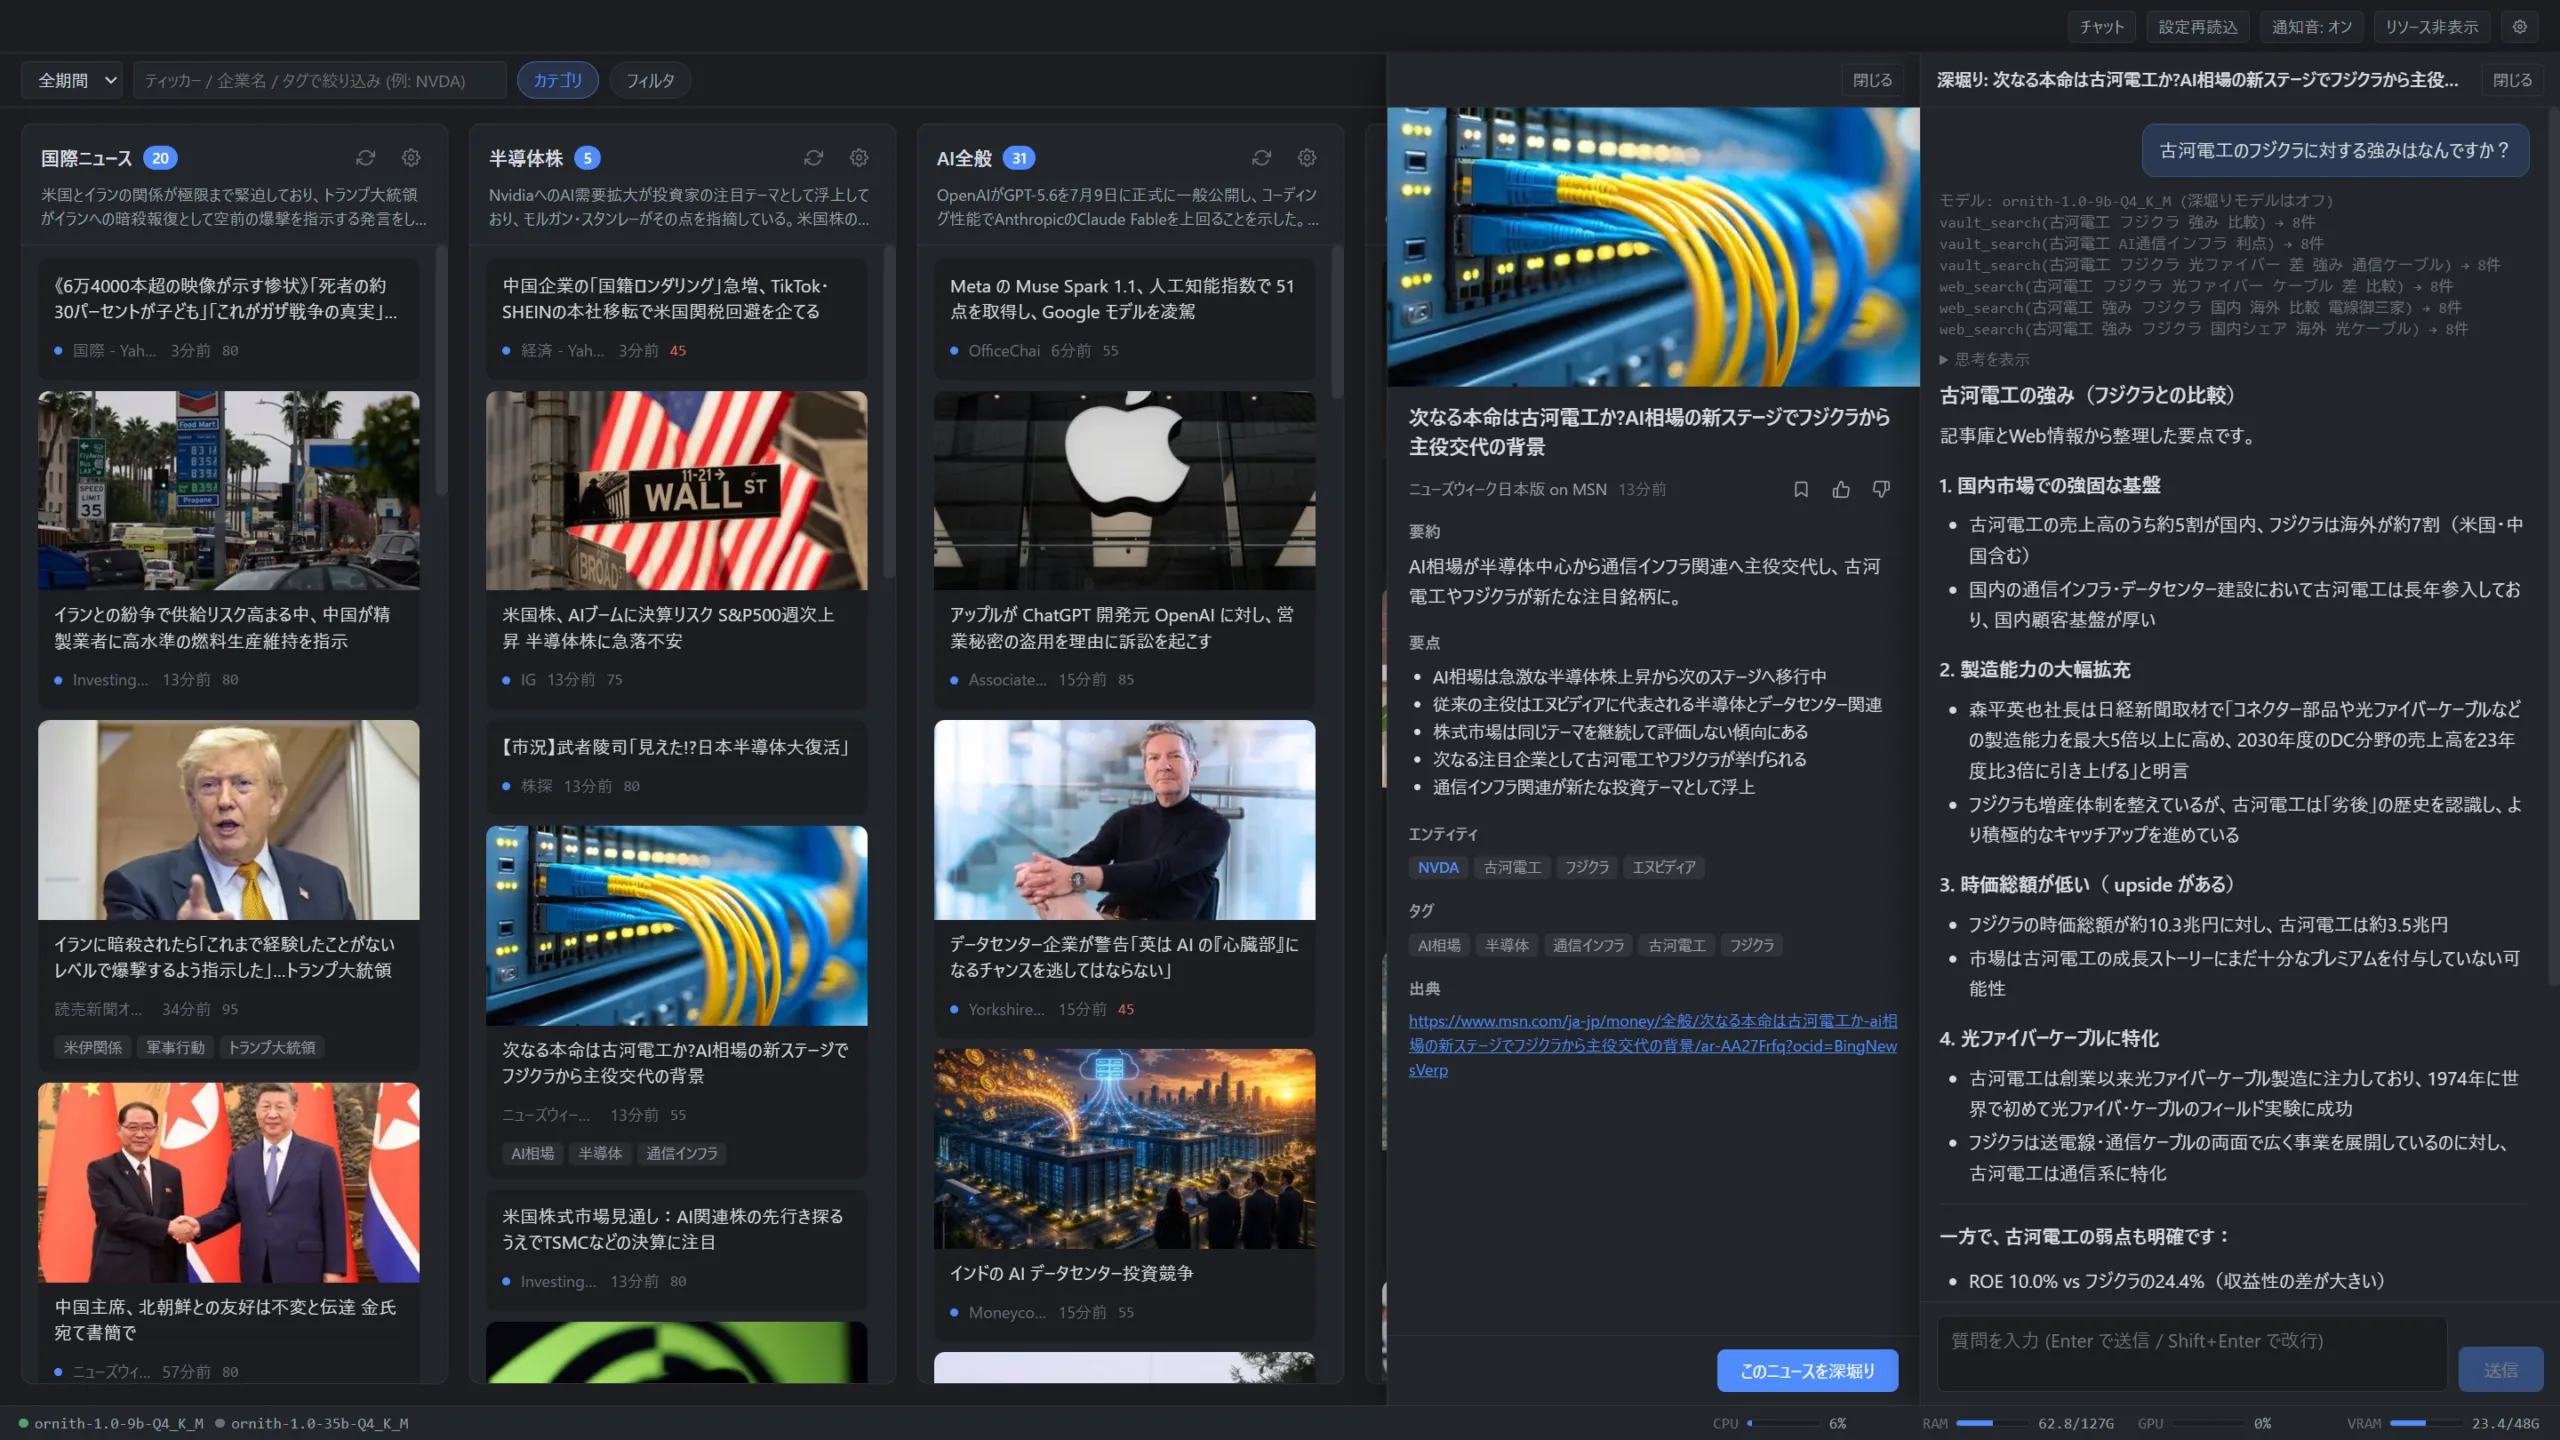Select the 古河電工 entity chip

[1512, 867]
